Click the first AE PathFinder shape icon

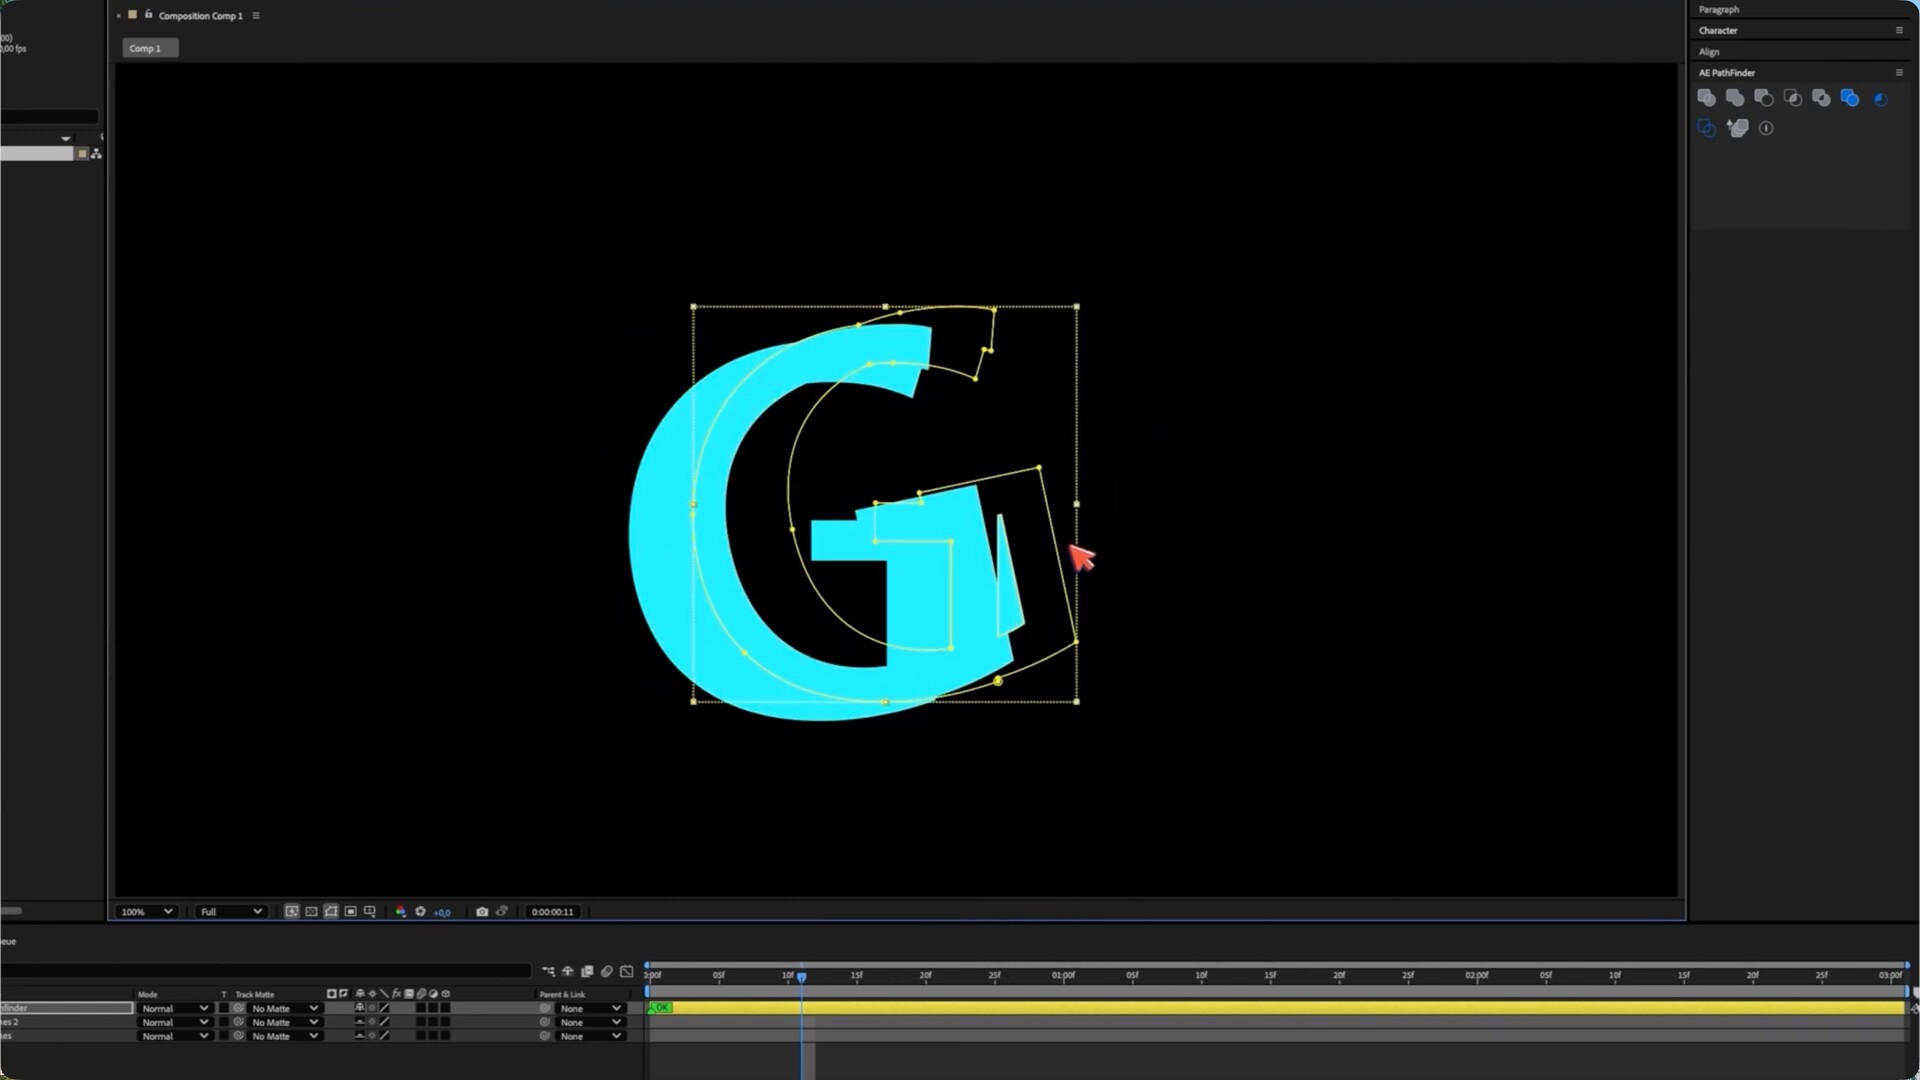pyautogui.click(x=1707, y=98)
